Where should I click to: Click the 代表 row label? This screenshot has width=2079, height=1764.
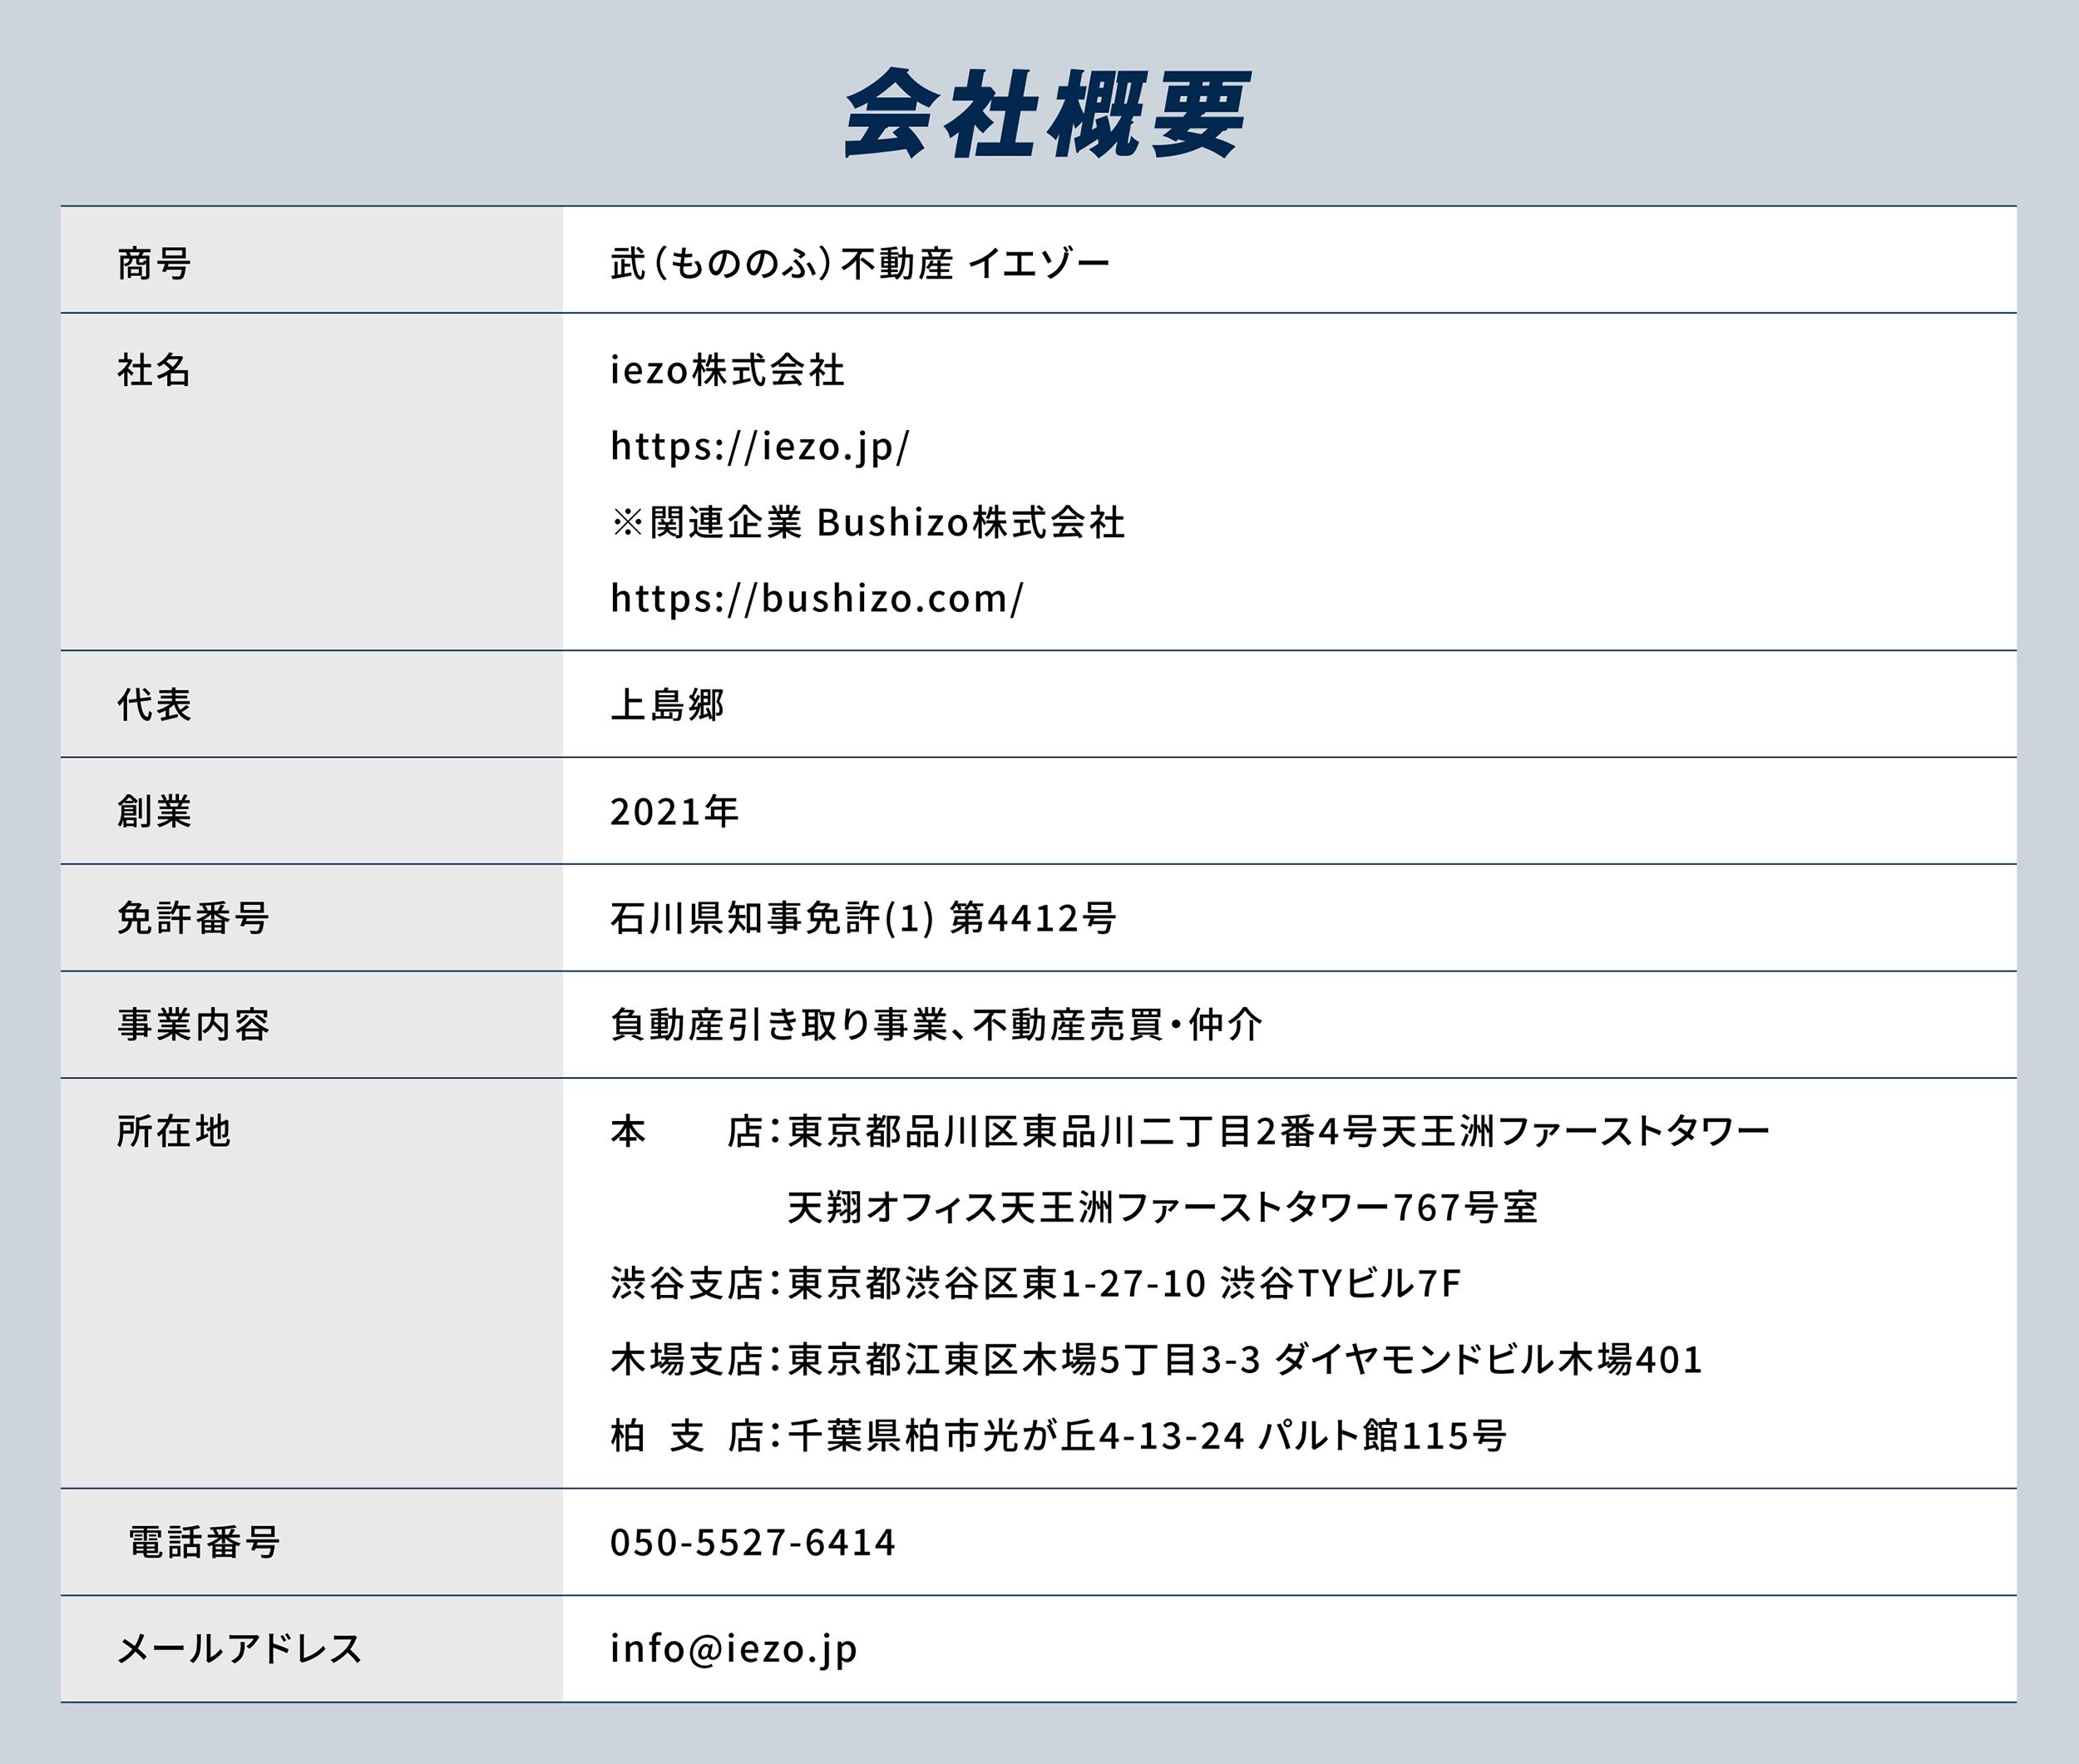(x=153, y=704)
